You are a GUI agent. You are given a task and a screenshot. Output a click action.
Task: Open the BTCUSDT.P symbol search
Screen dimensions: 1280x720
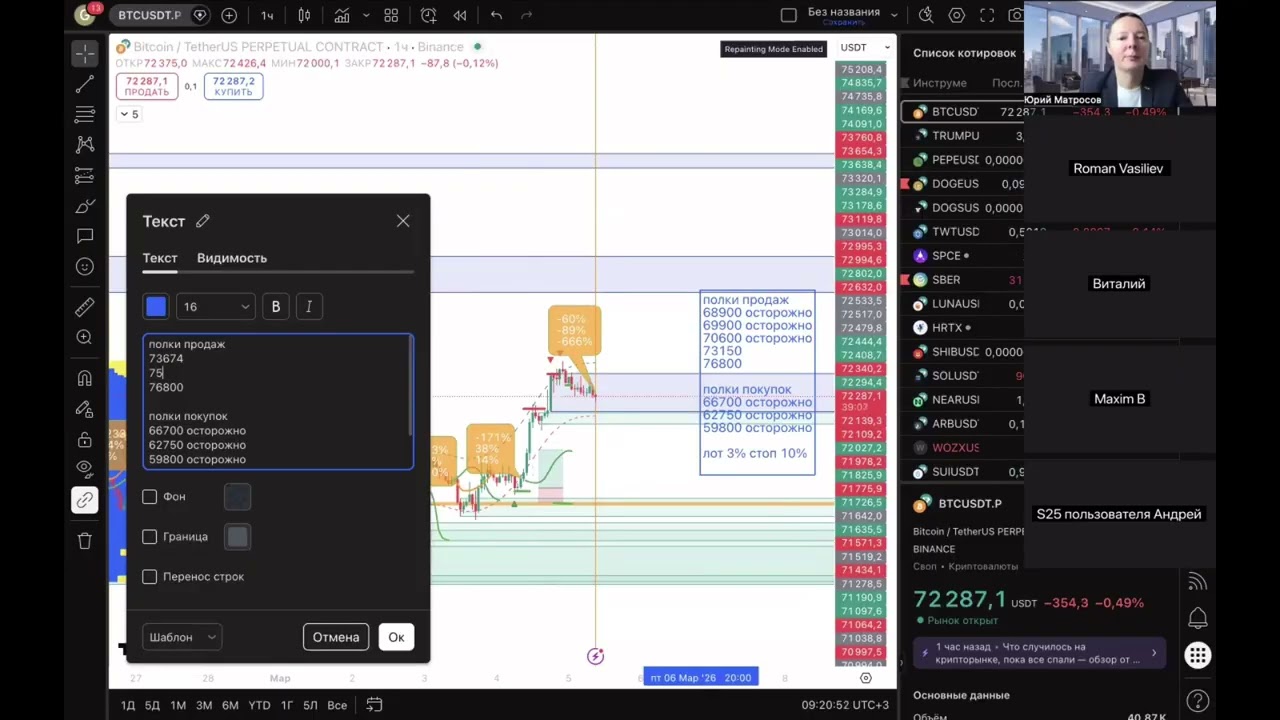148,15
